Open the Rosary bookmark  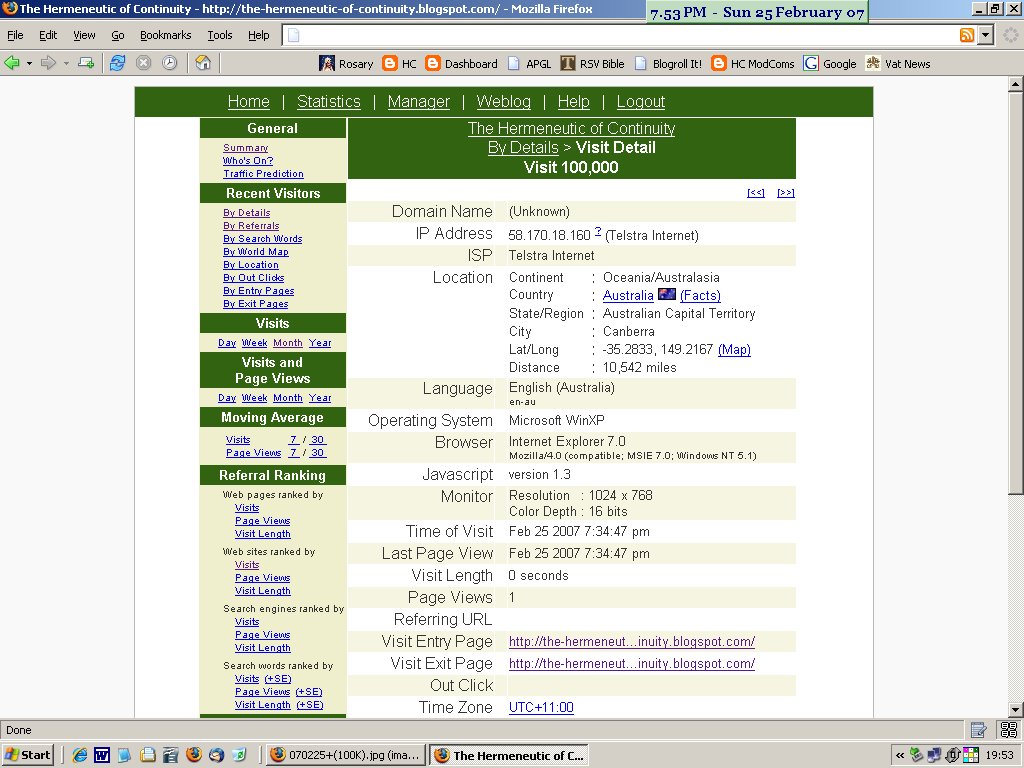pyautogui.click(x=345, y=63)
